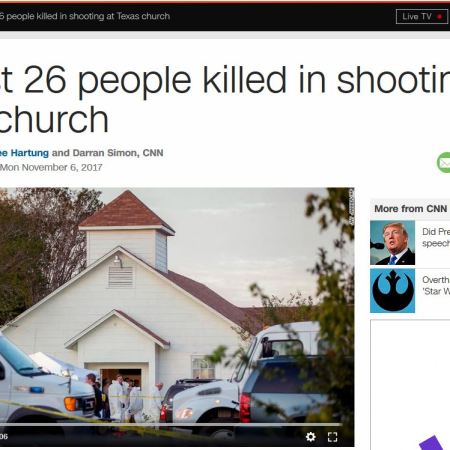Click the church video to play
The height and width of the screenshot is (450, 450).
coord(177,305)
